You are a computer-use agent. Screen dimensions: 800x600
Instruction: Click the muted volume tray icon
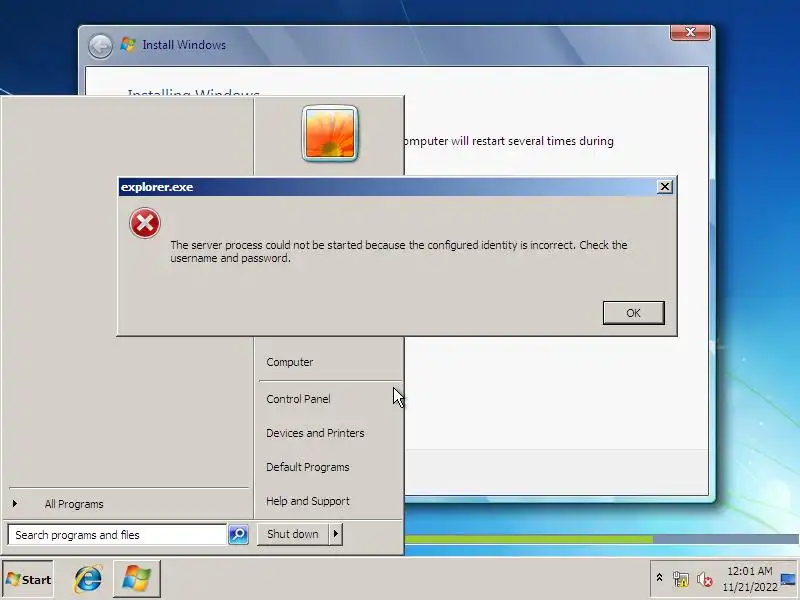click(x=705, y=579)
